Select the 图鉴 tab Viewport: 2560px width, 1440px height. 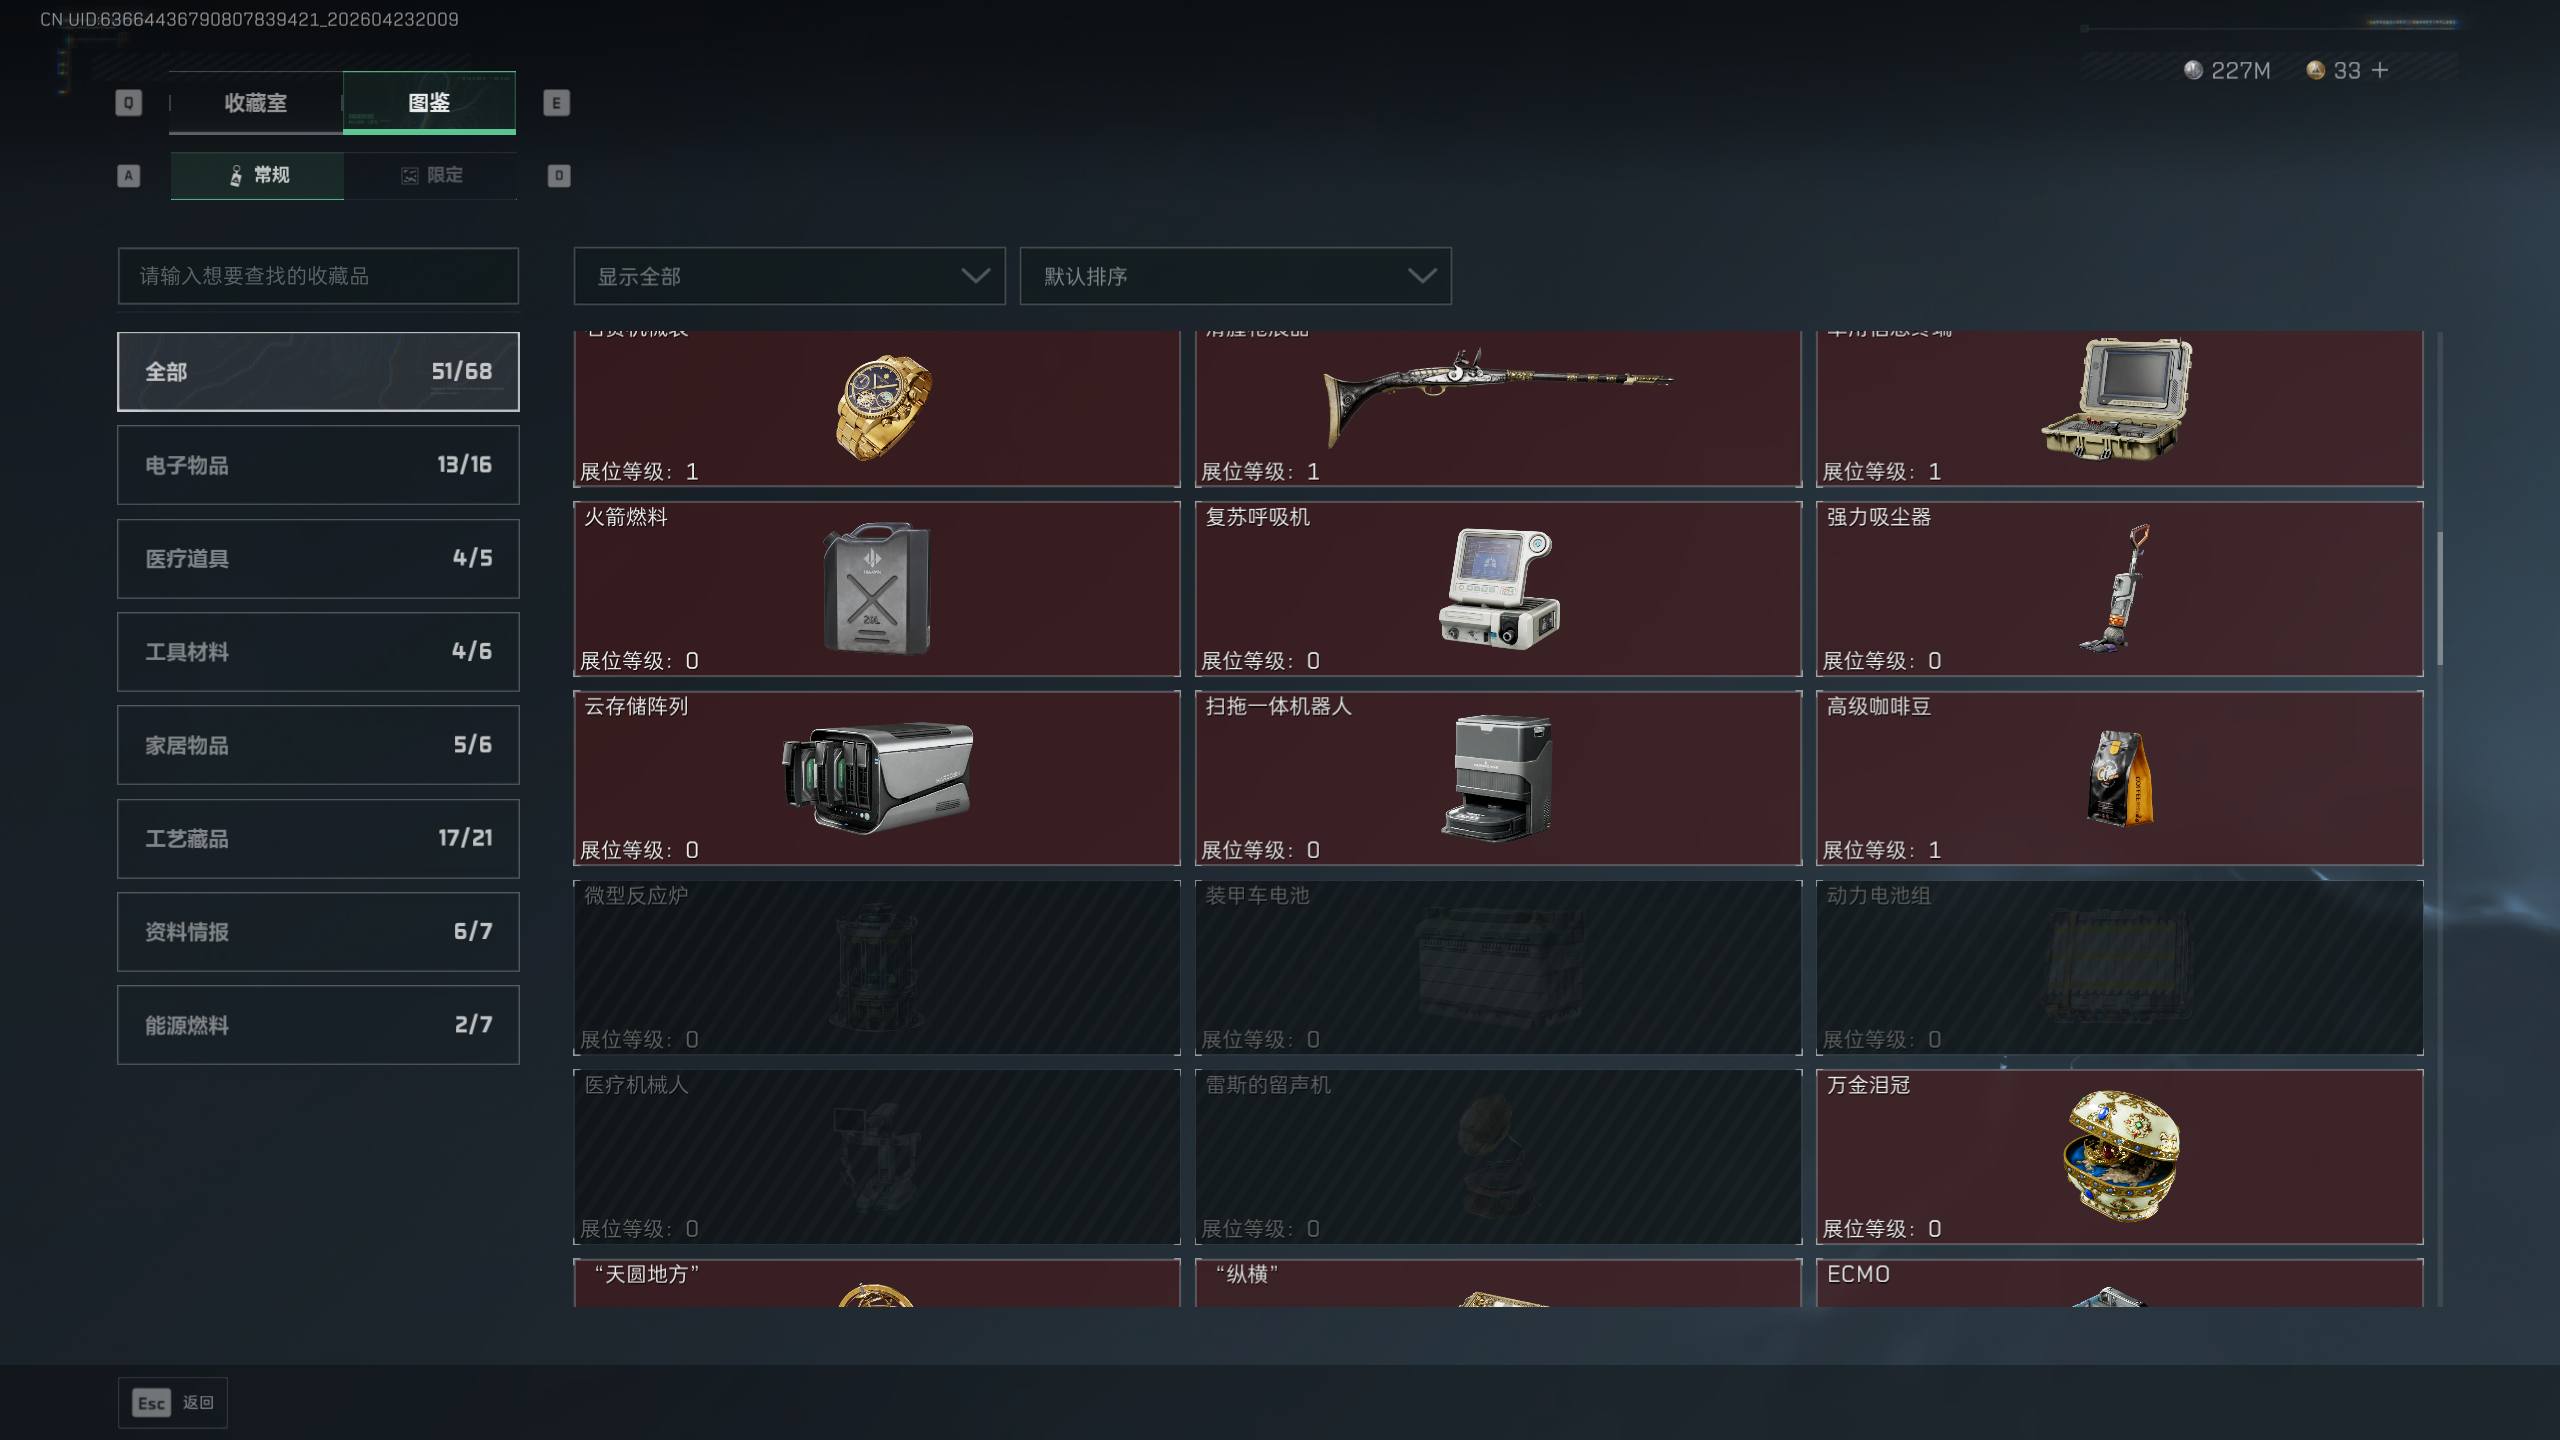click(x=429, y=102)
